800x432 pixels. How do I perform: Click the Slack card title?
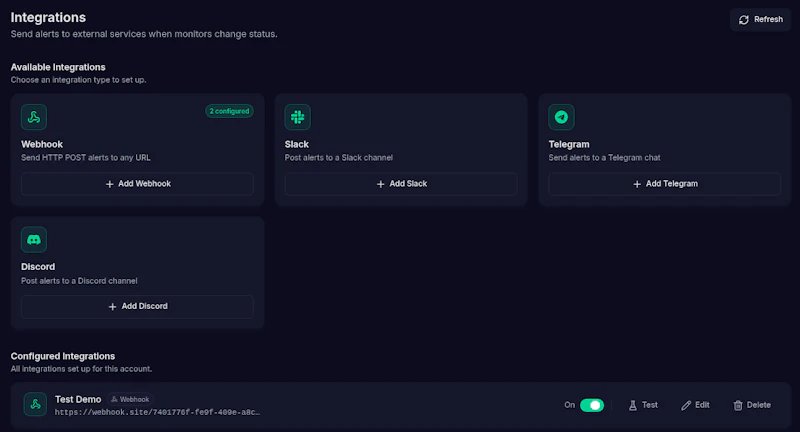296,144
